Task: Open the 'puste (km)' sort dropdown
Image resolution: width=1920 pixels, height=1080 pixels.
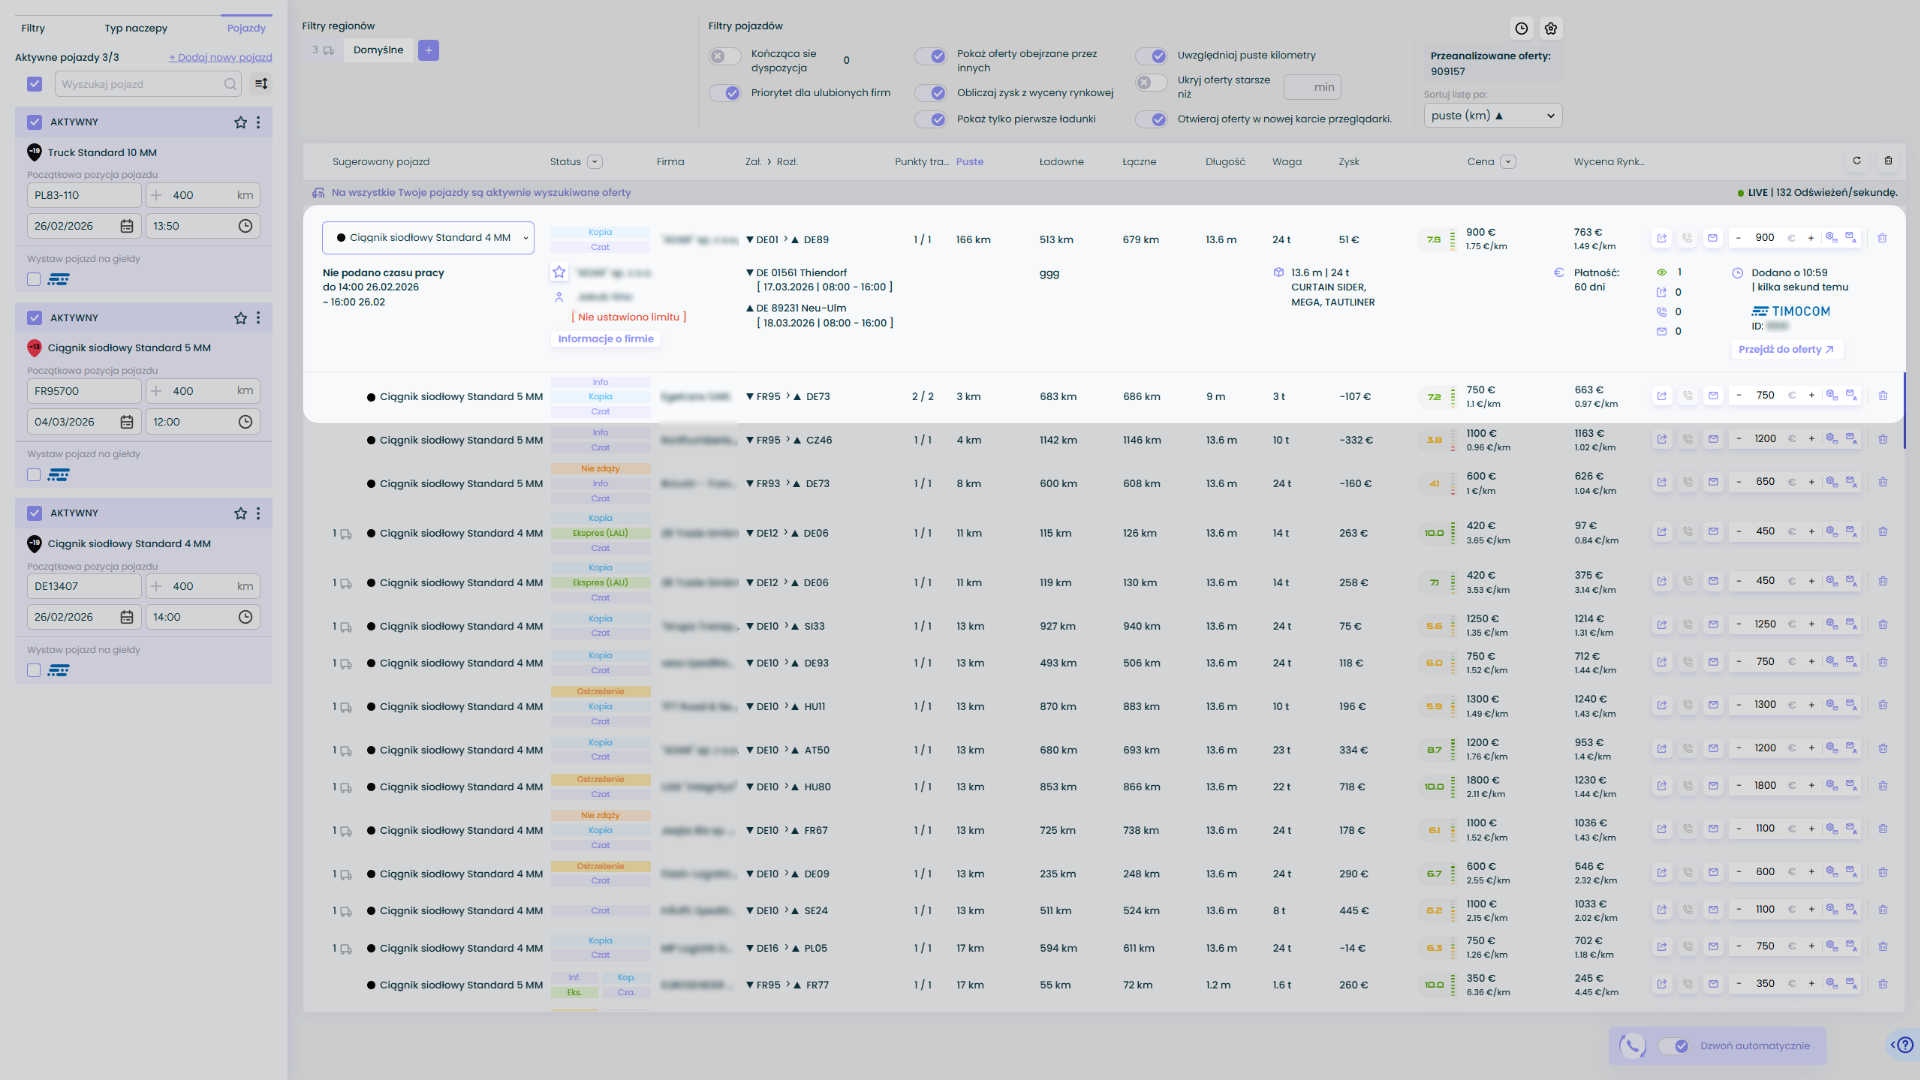Action: tap(1492, 116)
